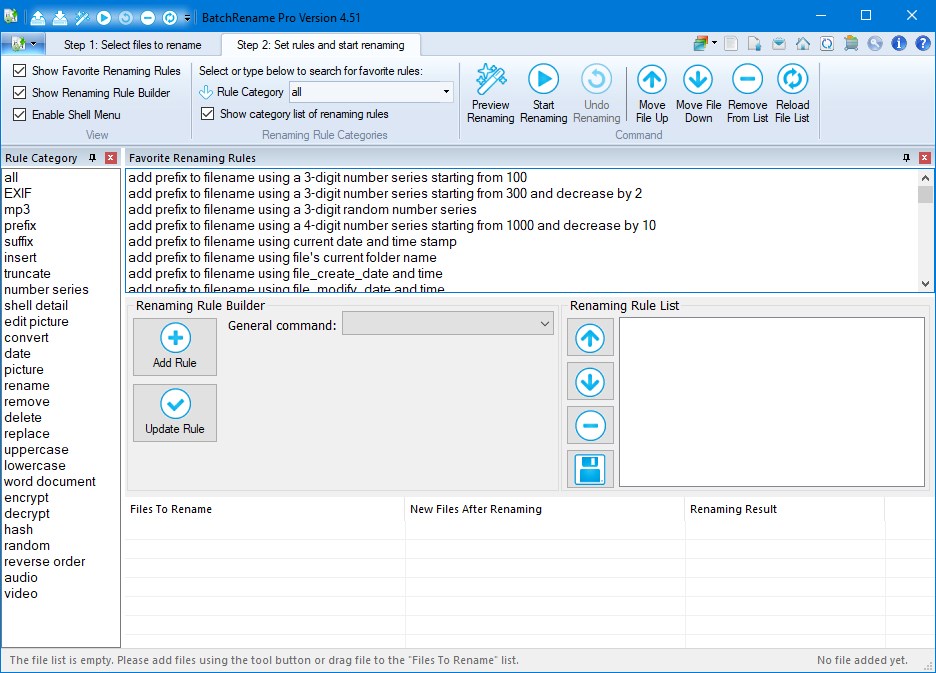Switch to Step 1: Select files tab
This screenshot has width=936, height=673.
(x=132, y=45)
